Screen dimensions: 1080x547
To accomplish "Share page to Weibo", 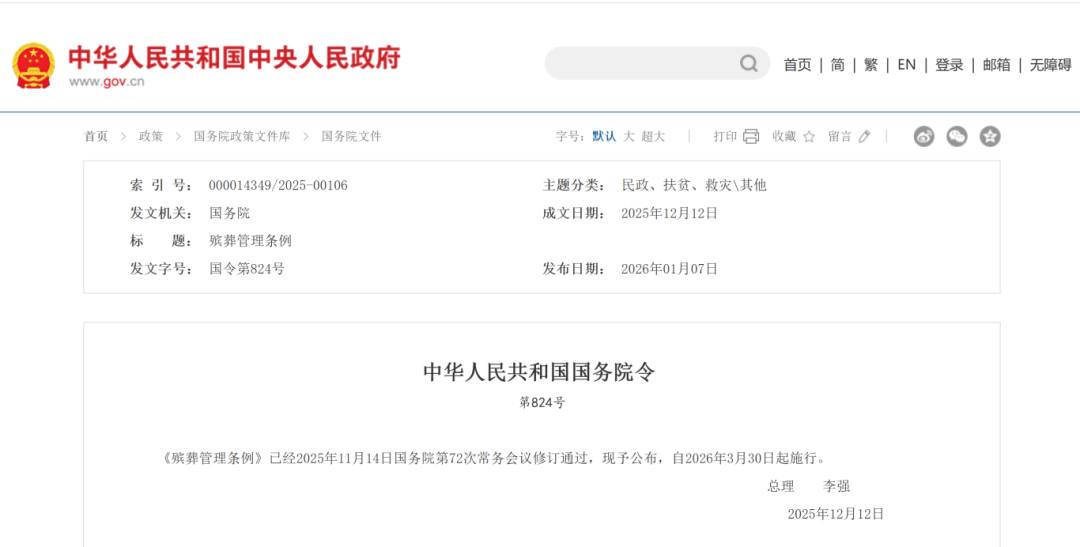I will [924, 137].
